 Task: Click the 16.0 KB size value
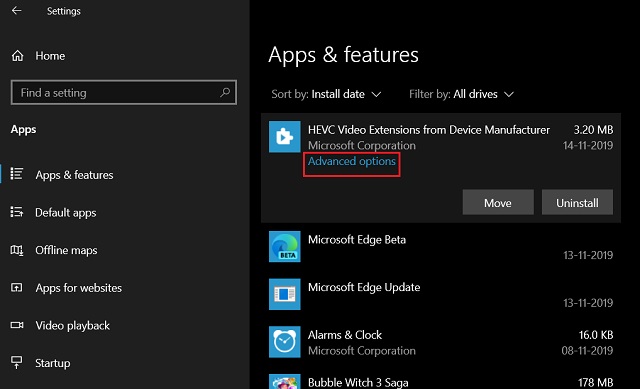tap(596, 335)
